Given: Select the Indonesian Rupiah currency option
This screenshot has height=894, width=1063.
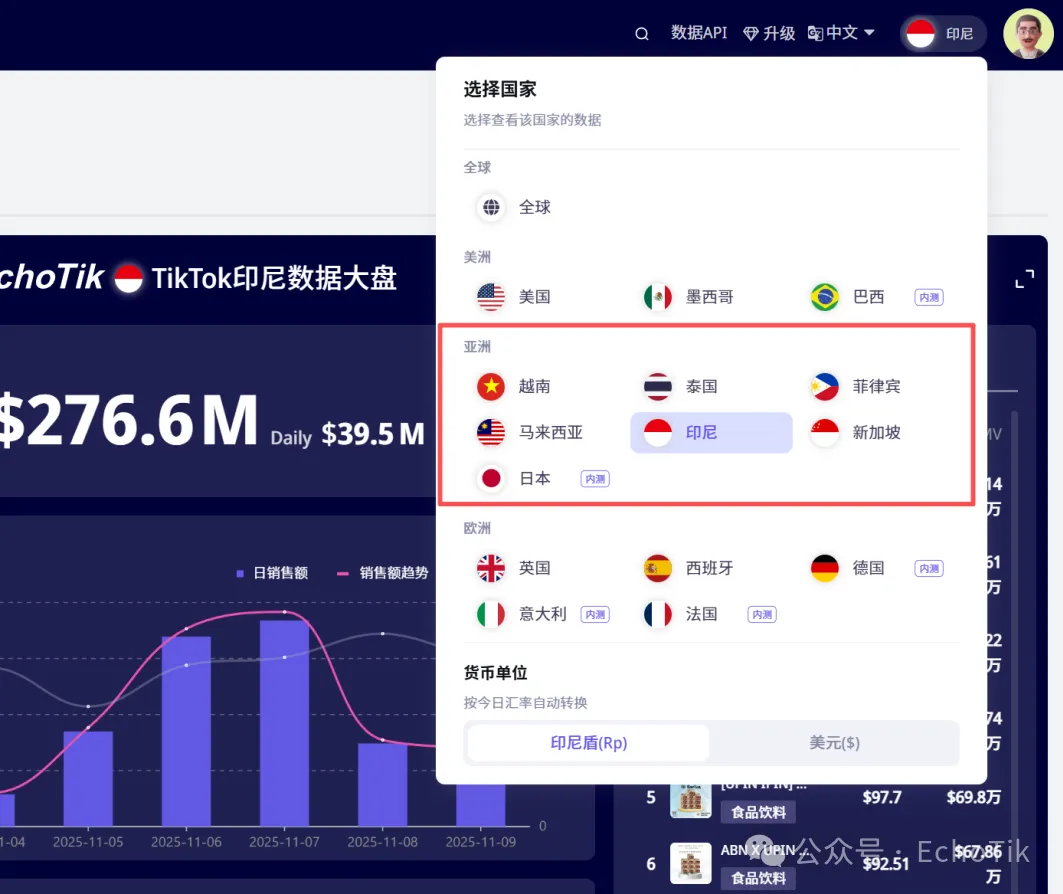Looking at the screenshot, I should (588, 743).
